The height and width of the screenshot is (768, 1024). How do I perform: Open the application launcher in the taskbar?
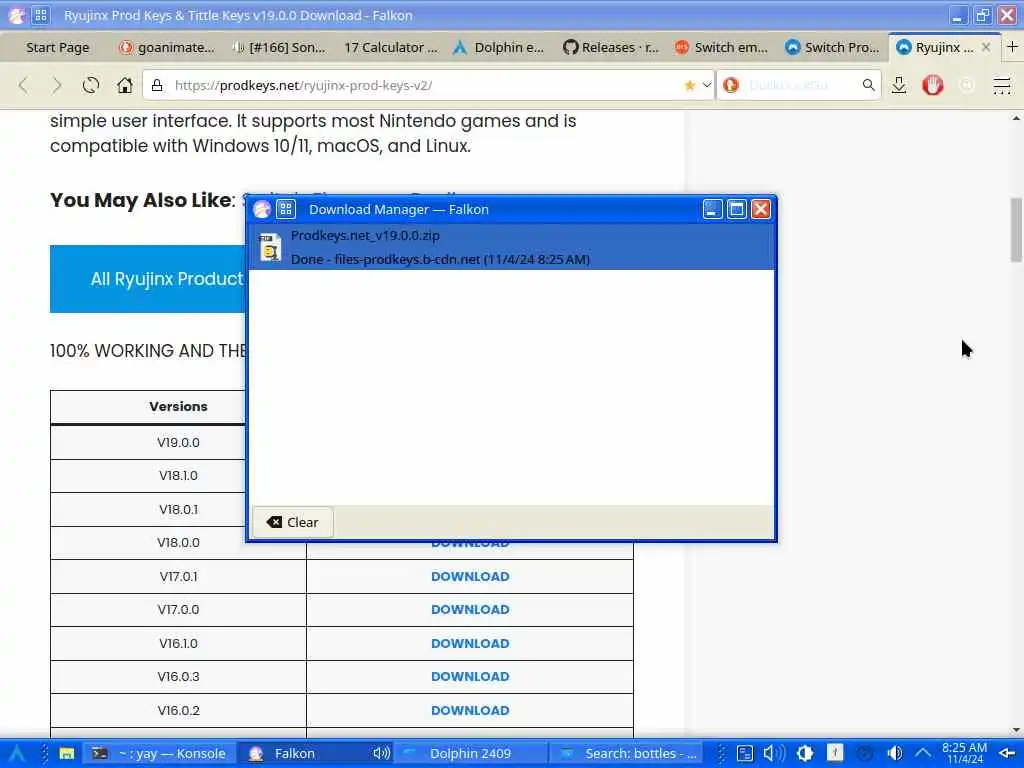click(x=17, y=754)
